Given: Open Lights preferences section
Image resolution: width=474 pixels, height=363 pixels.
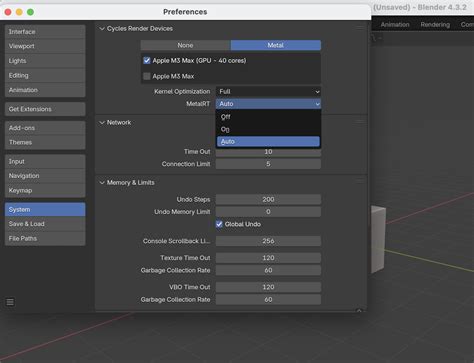Looking at the screenshot, I should 45,61.
